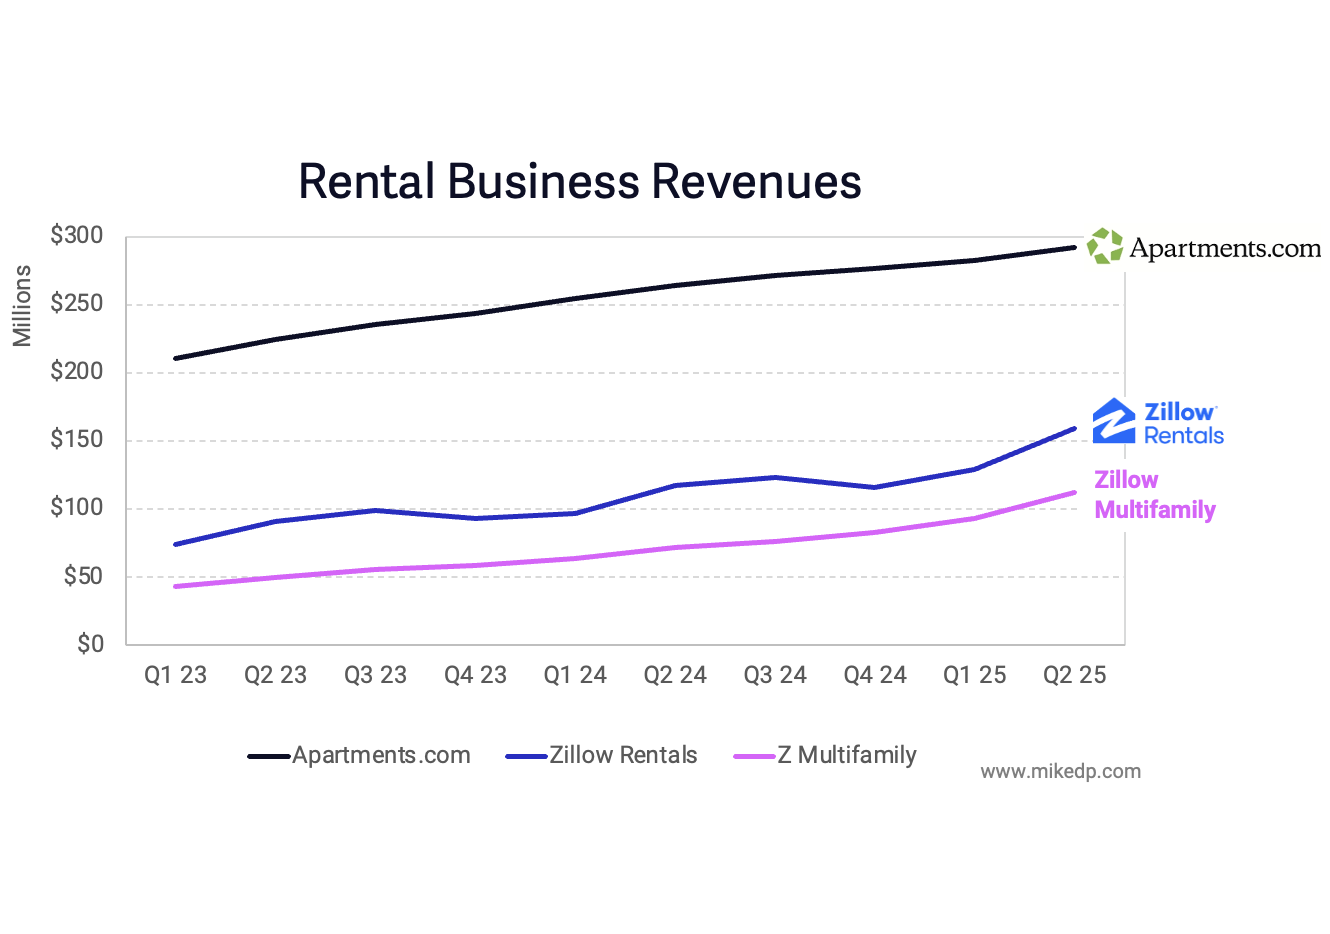This screenshot has width=1330, height=934.
Task: Open the www.mikedp.com link
Action: (1060, 771)
